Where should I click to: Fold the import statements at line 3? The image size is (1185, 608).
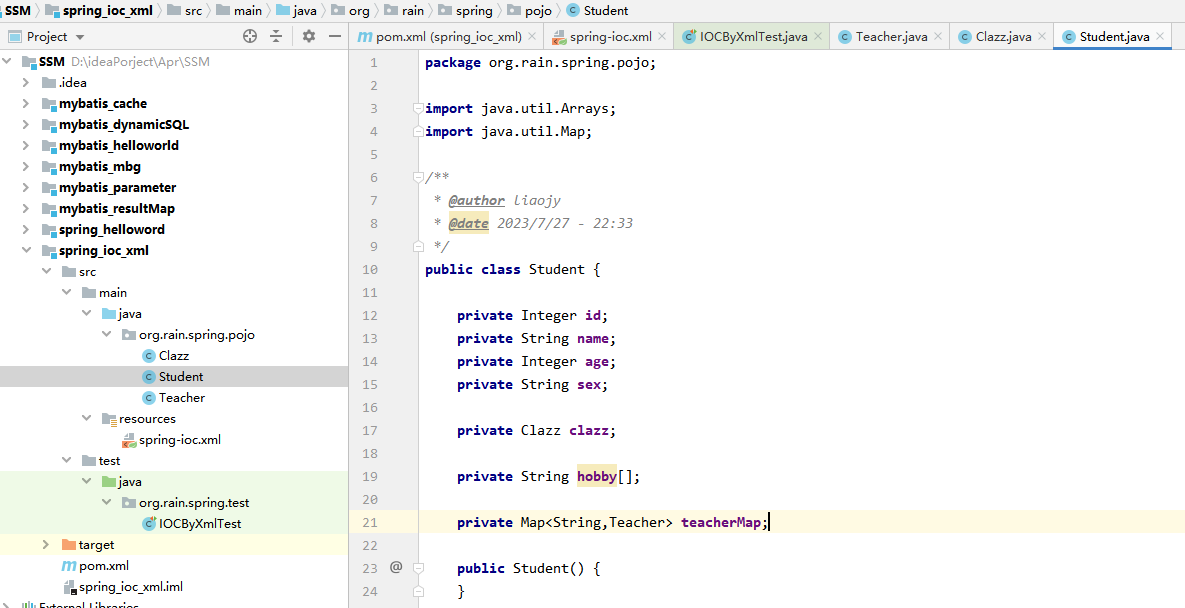[x=418, y=109]
